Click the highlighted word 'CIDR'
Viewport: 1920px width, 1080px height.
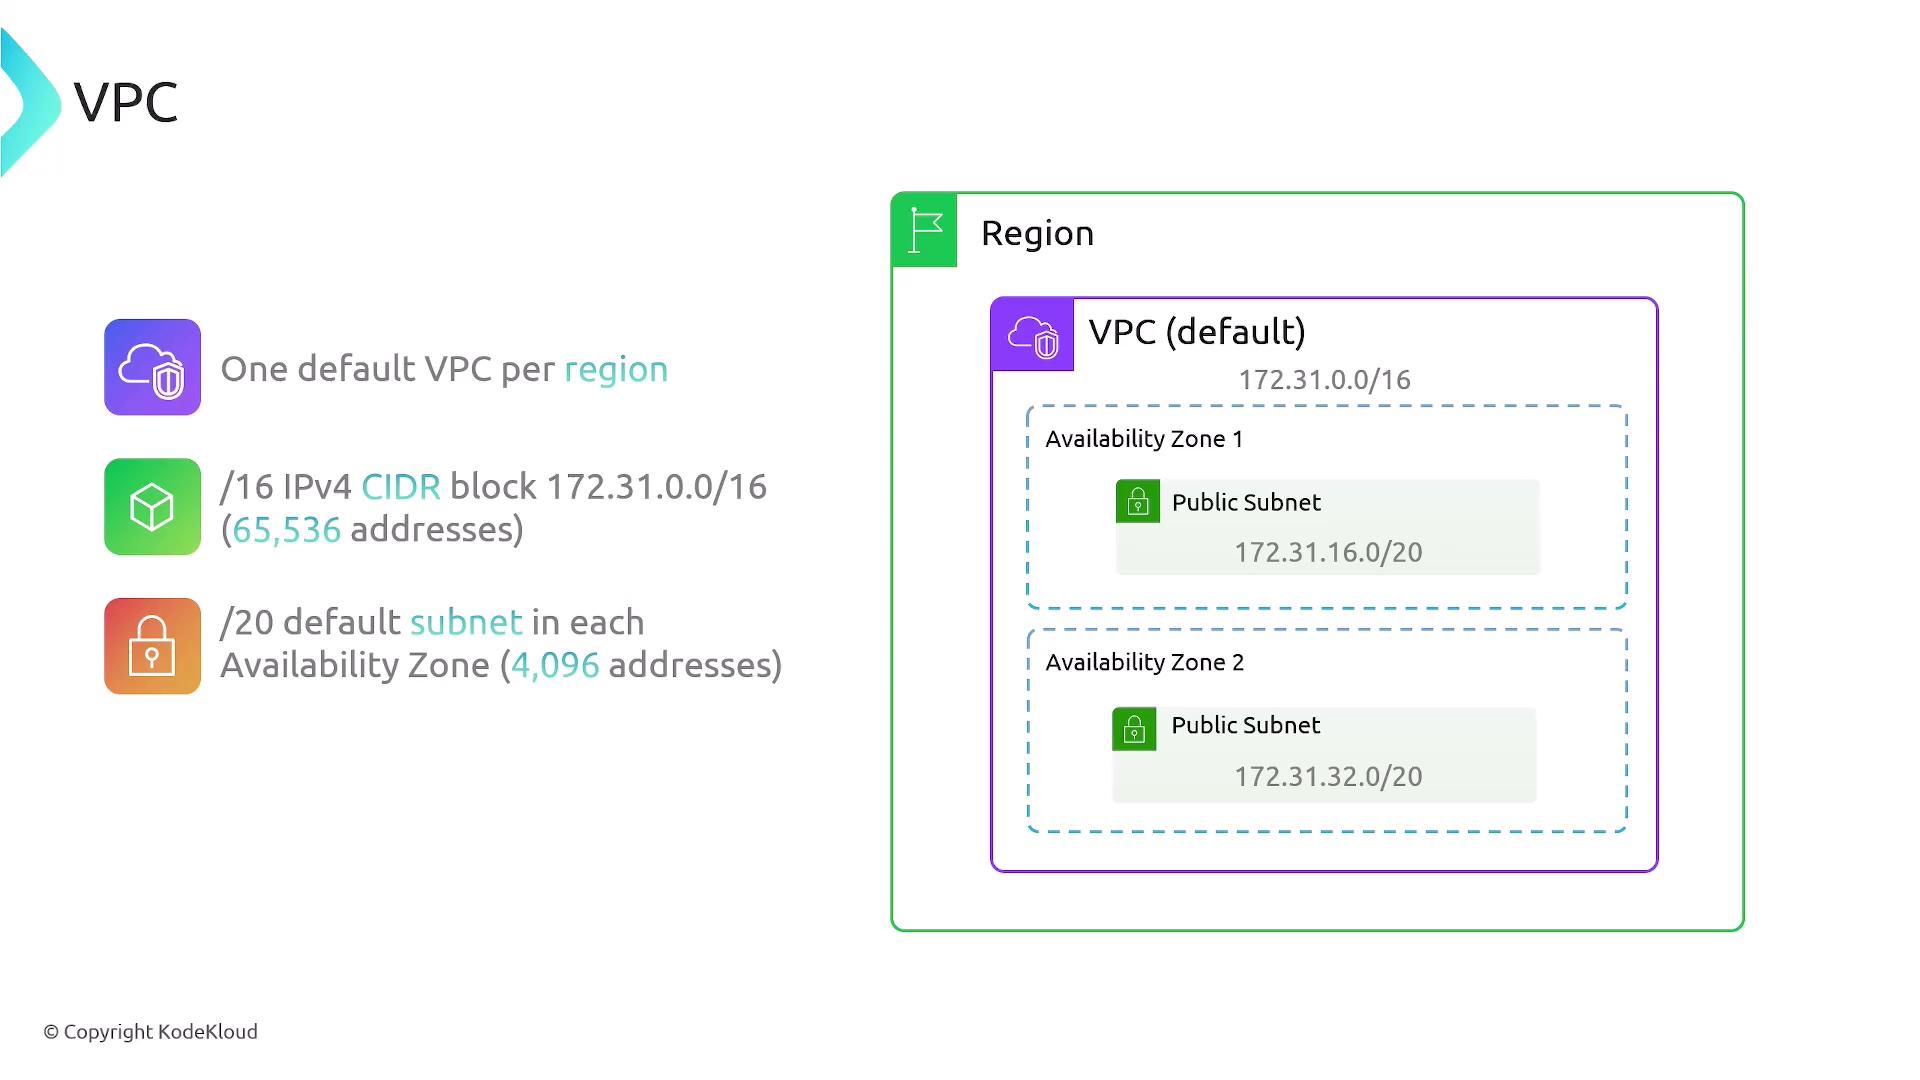tap(400, 487)
